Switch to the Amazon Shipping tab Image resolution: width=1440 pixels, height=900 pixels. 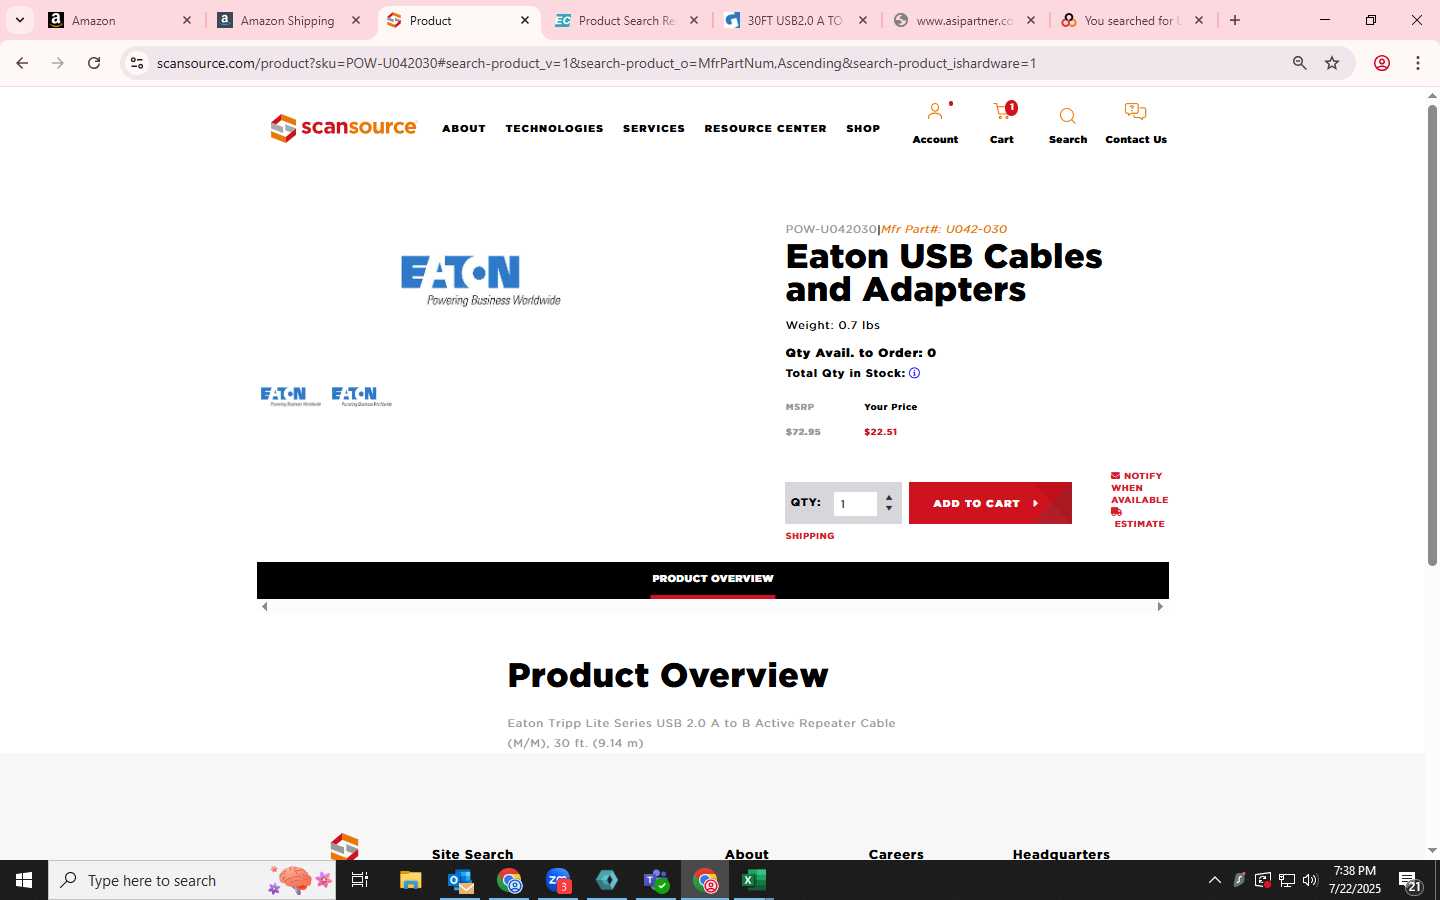pyautogui.click(x=289, y=20)
